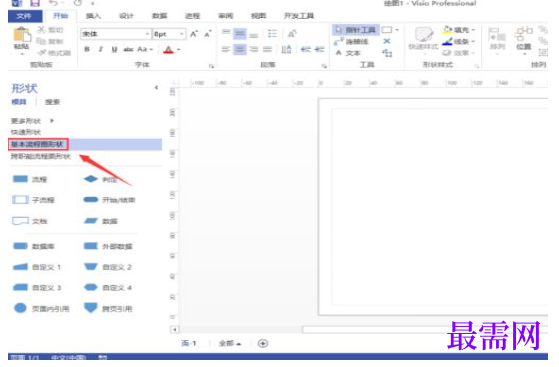Switch to the Developer (开发工具) tab

tap(299, 16)
